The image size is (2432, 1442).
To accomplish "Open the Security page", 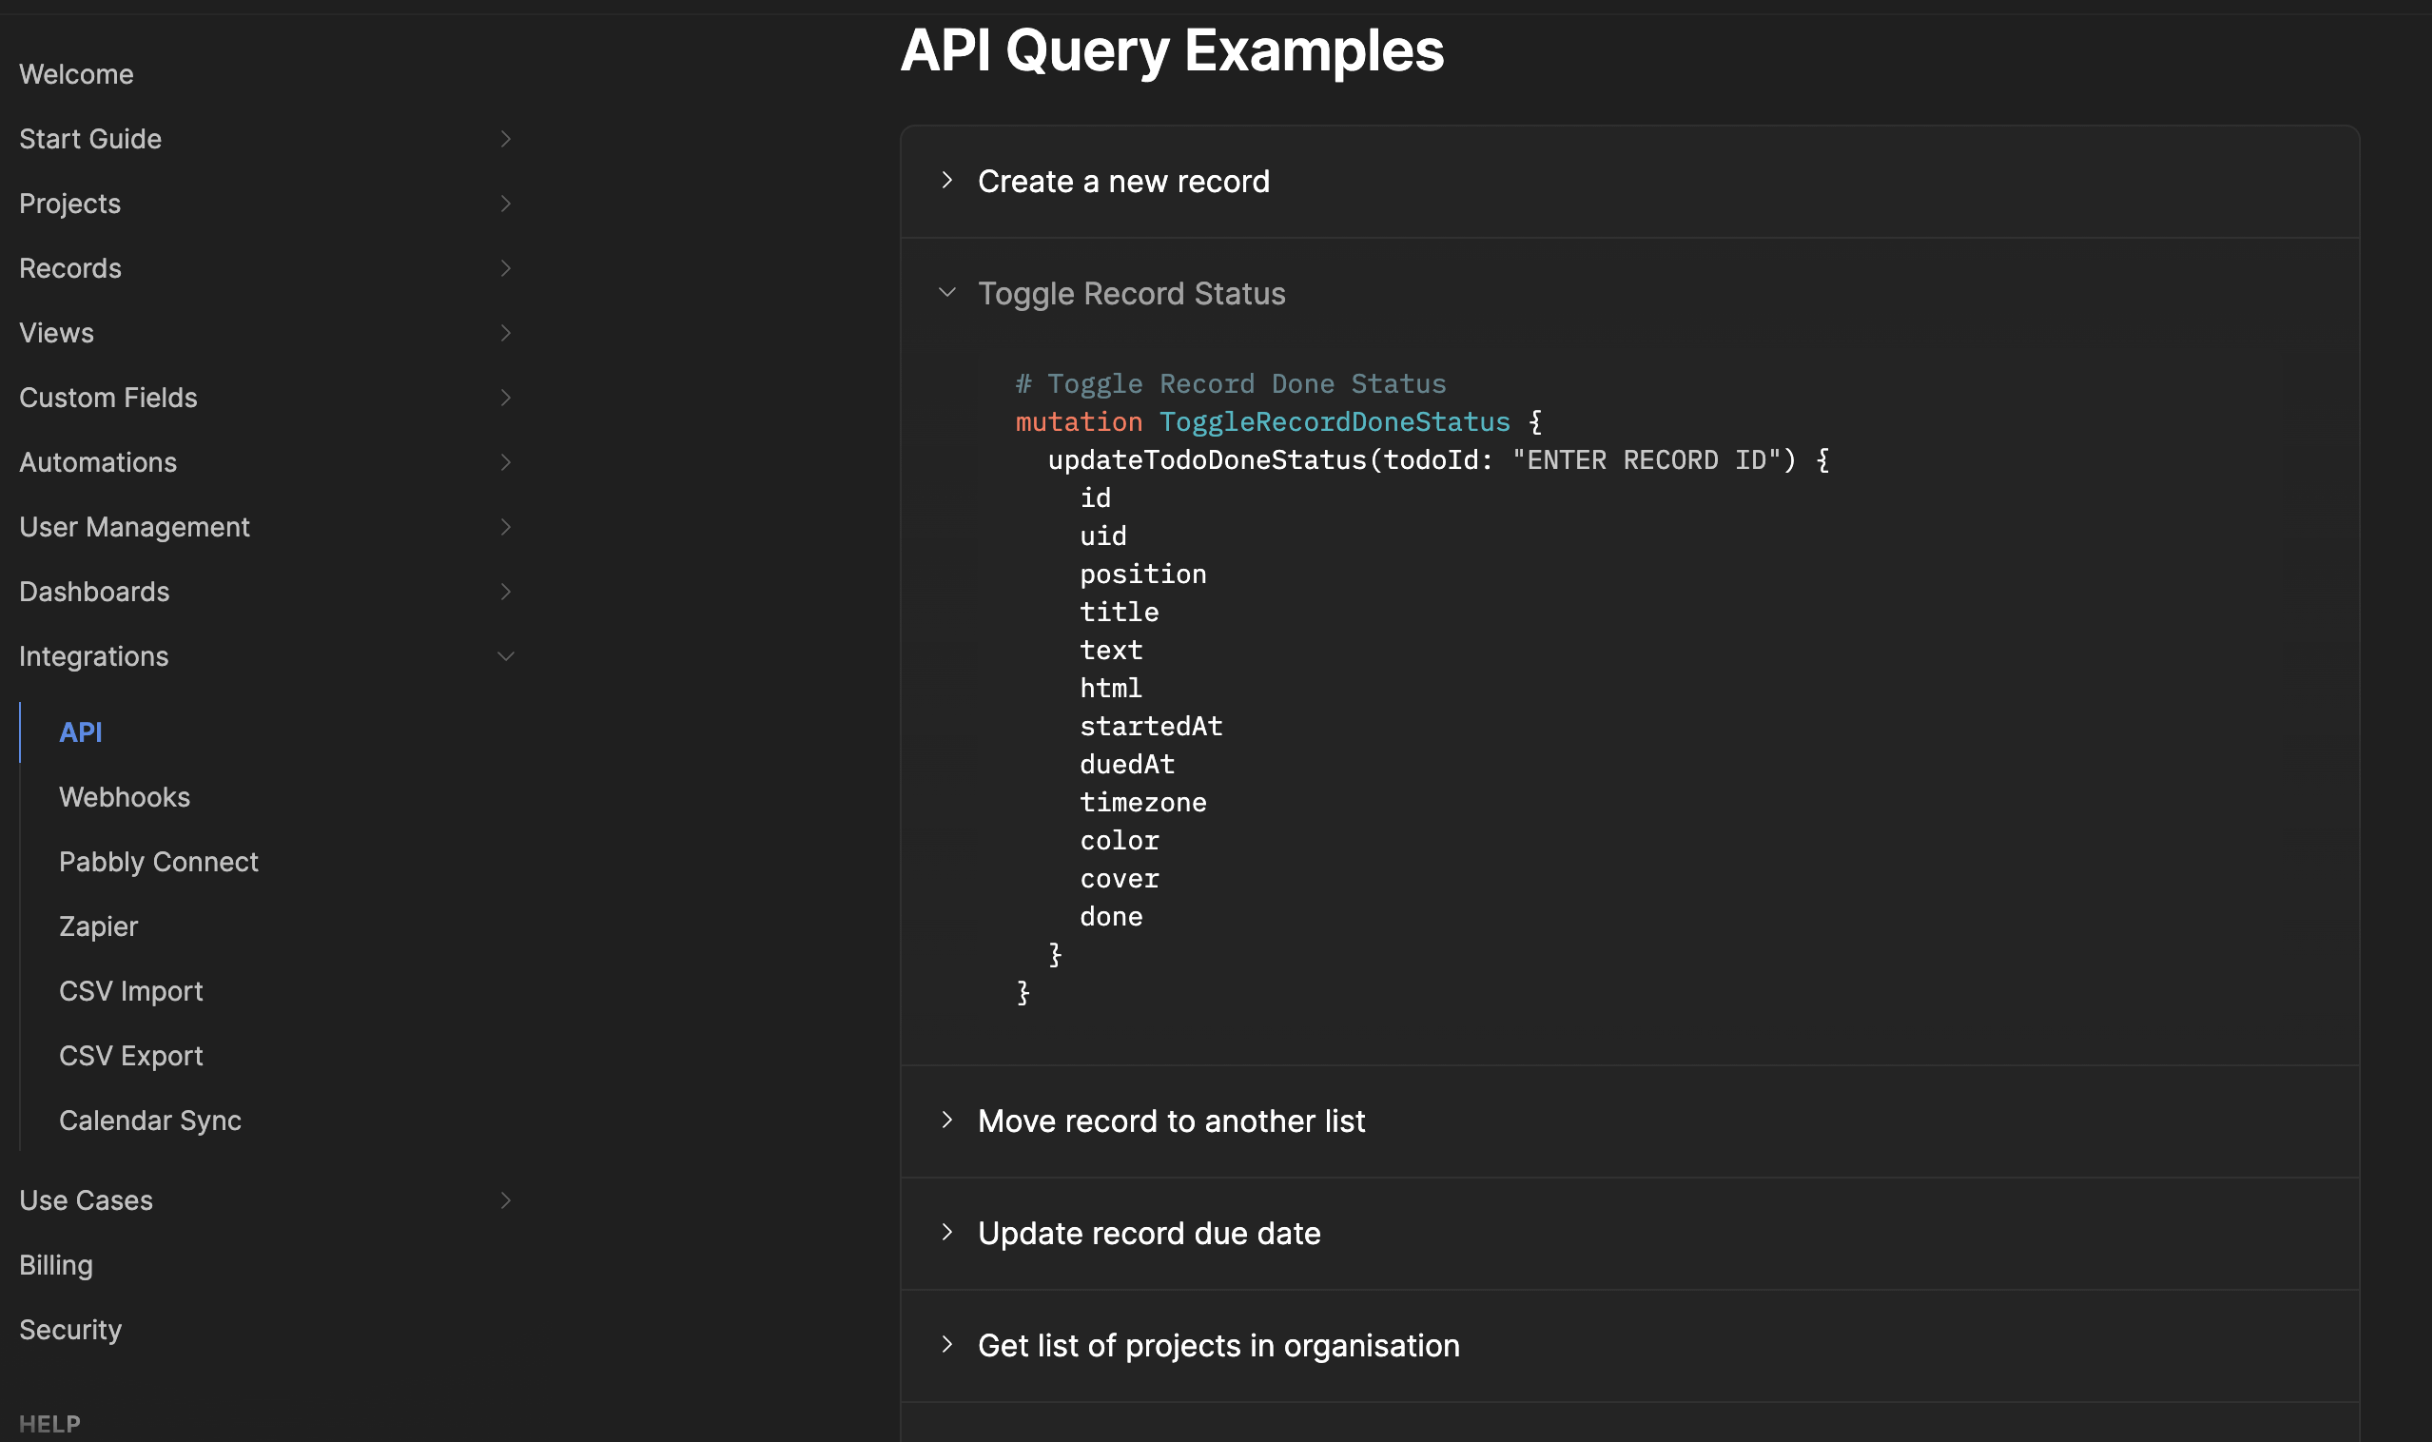I will [70, 1330].
